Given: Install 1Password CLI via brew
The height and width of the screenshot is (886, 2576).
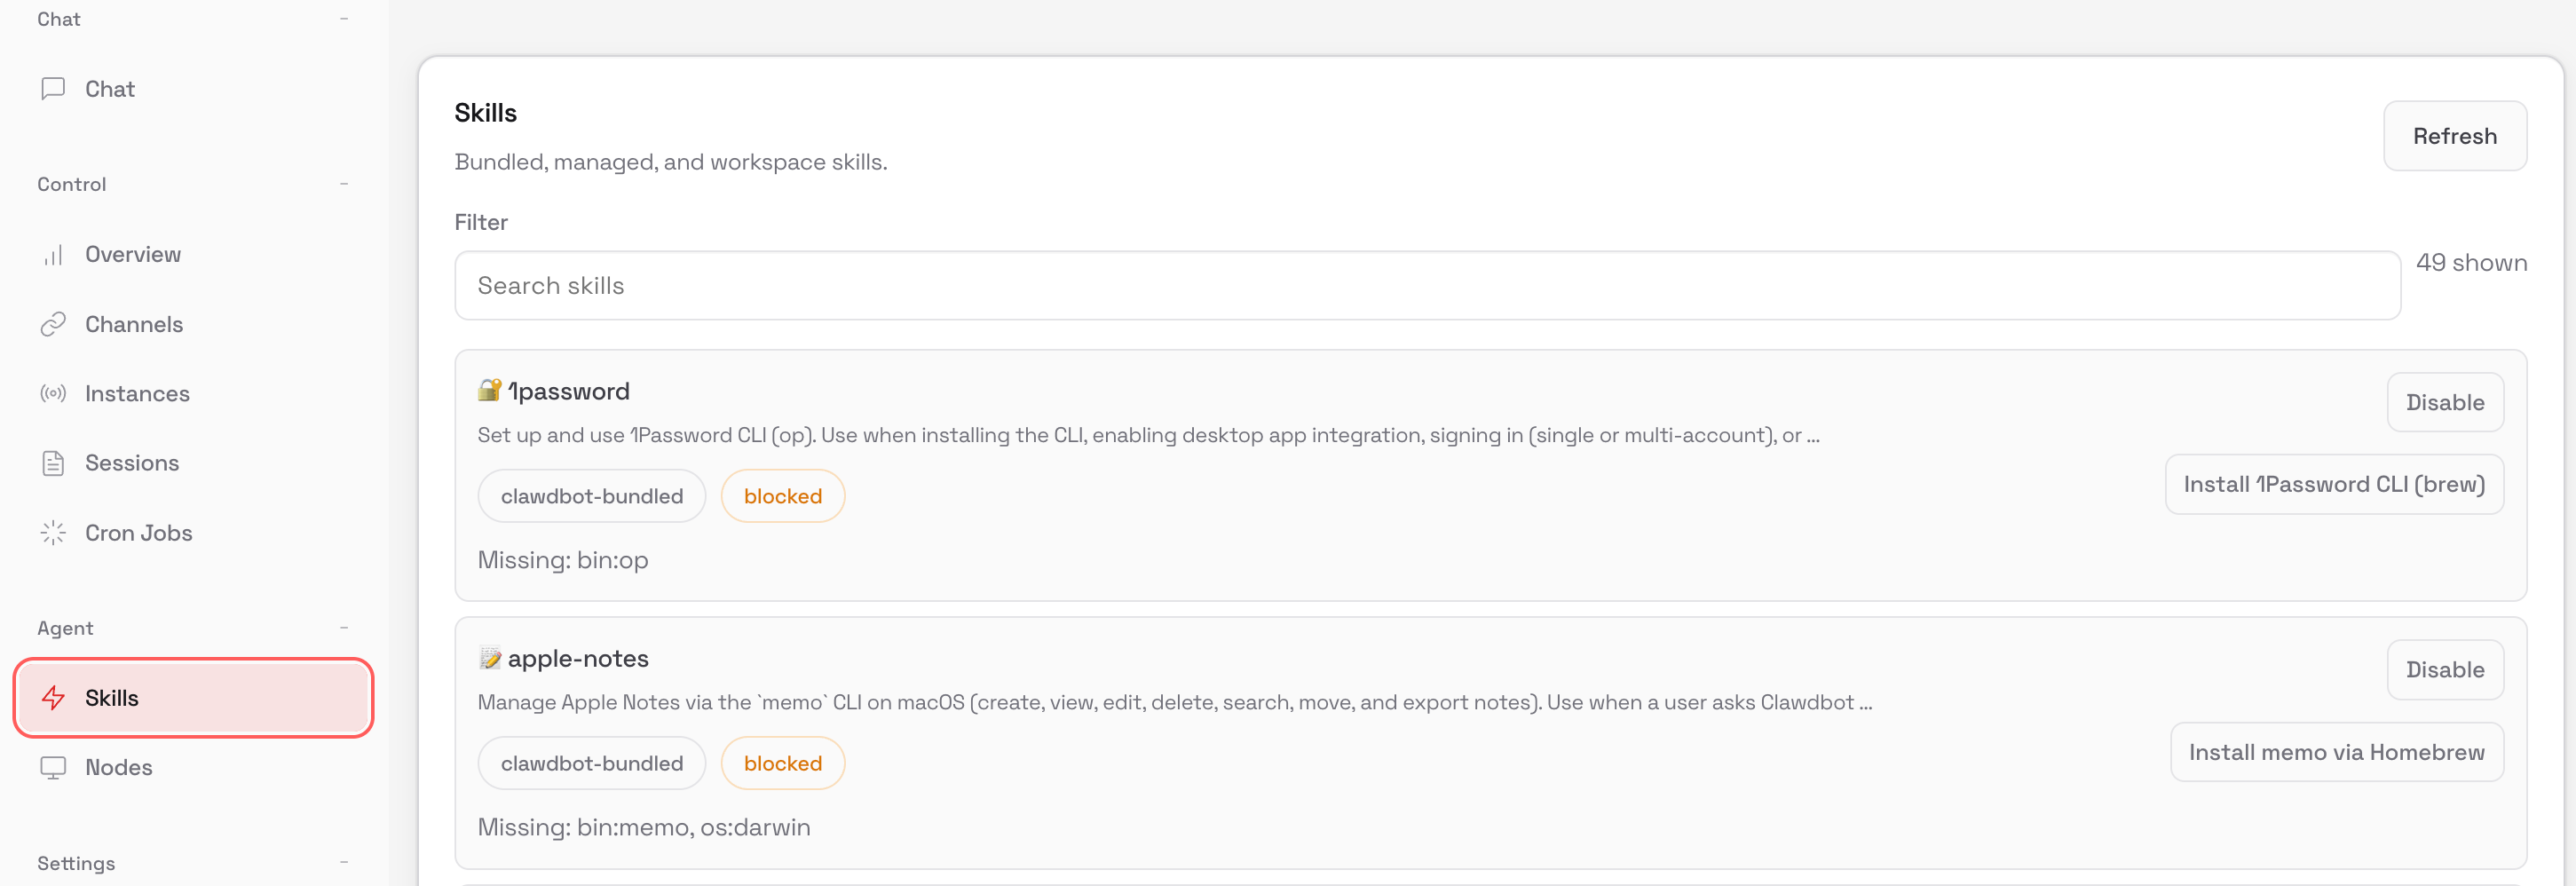Looking at the screenshot, I should tap(2333, 484).
